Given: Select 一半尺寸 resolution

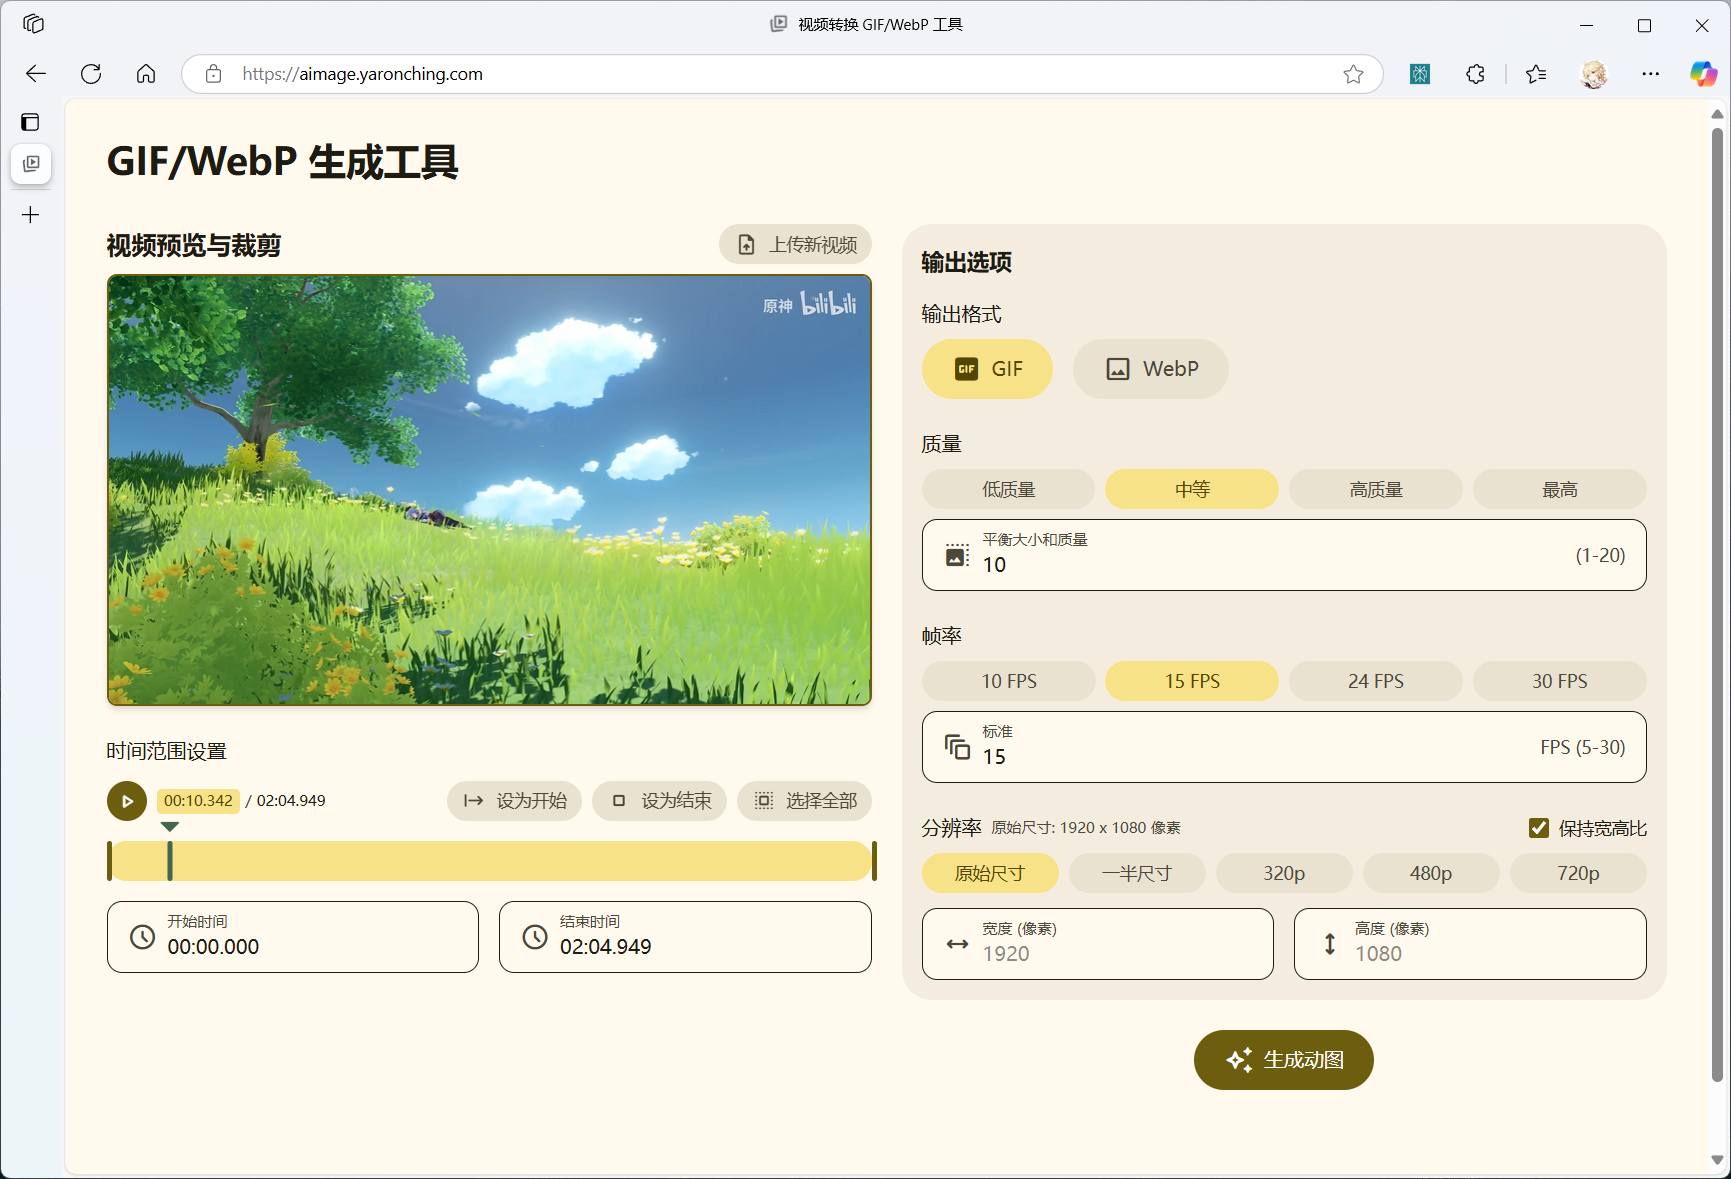Looking at the screenshot, I should 1137,873.
